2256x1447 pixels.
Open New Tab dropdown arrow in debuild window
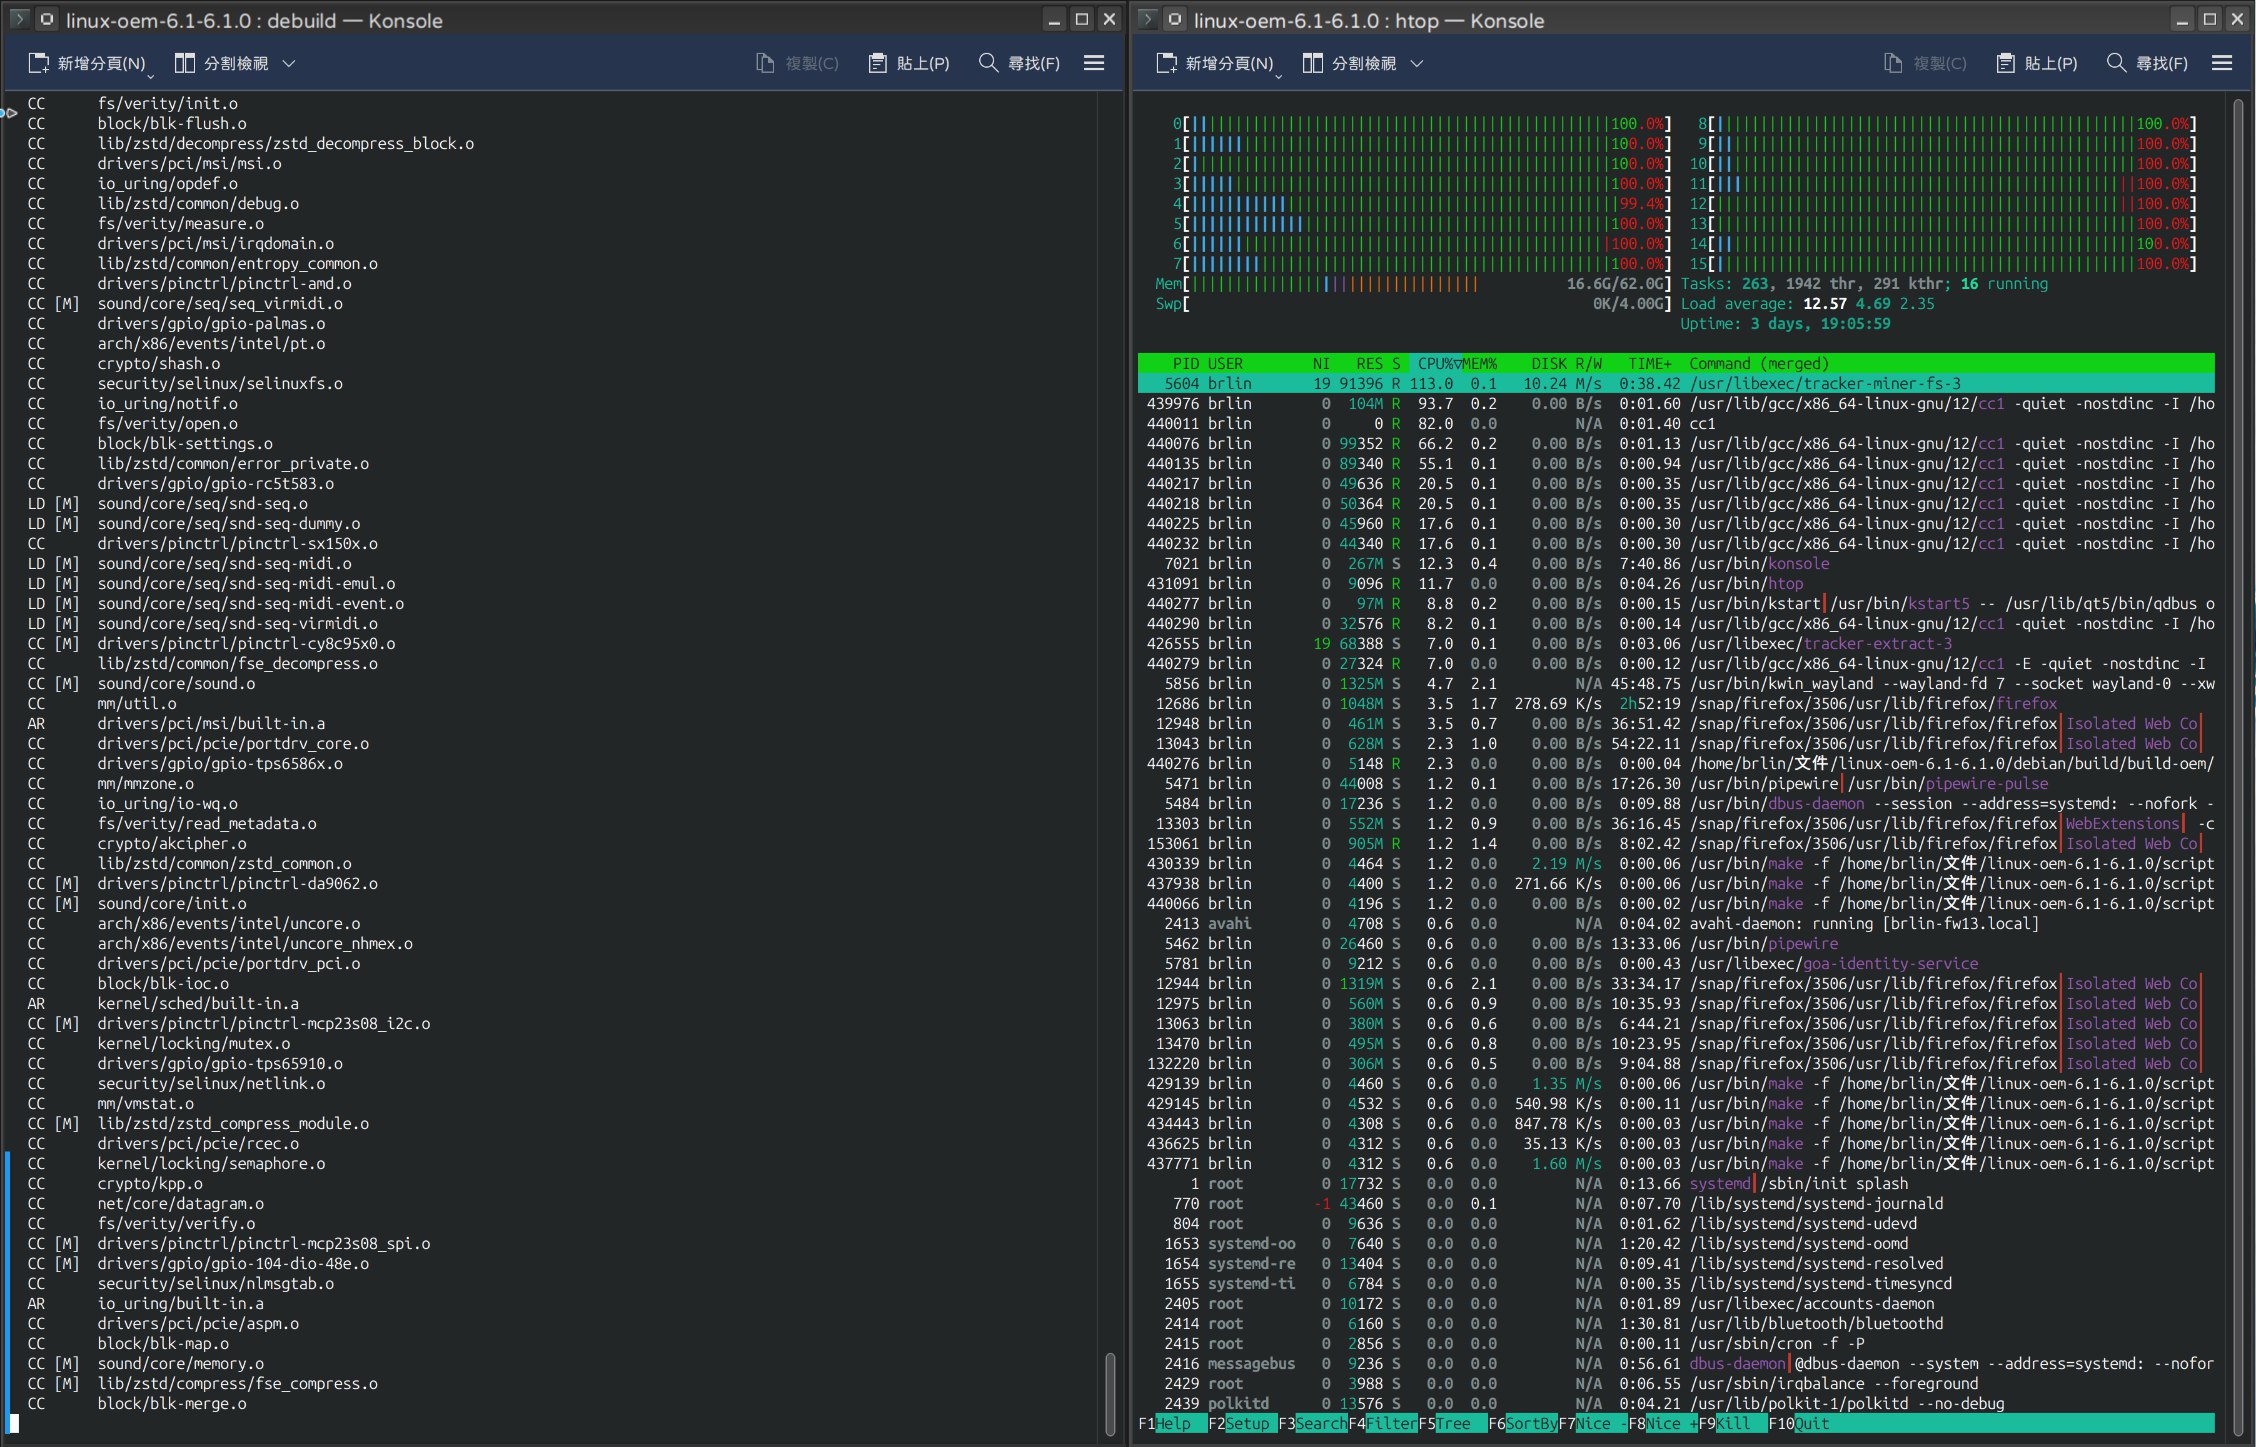(x=150, y=75)
